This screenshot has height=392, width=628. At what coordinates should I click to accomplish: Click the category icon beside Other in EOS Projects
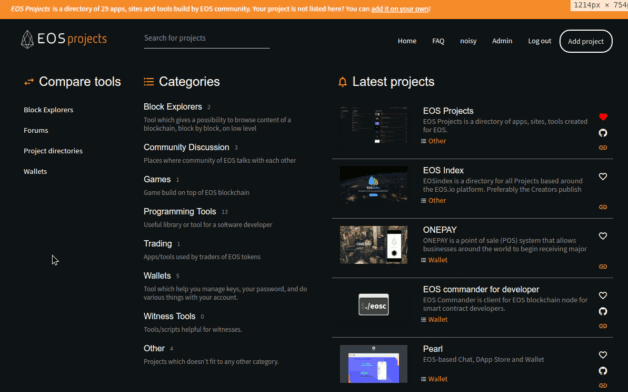point(423,141)
